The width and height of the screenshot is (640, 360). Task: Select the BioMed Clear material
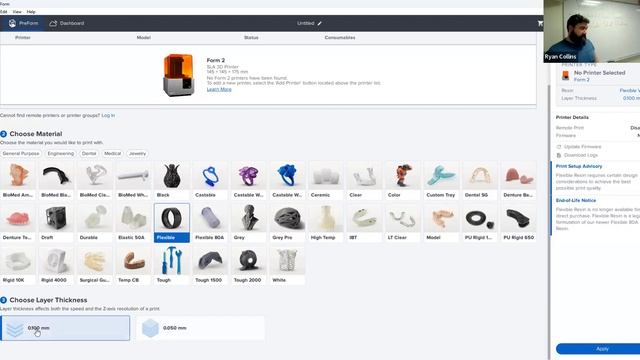coord(95,180)
